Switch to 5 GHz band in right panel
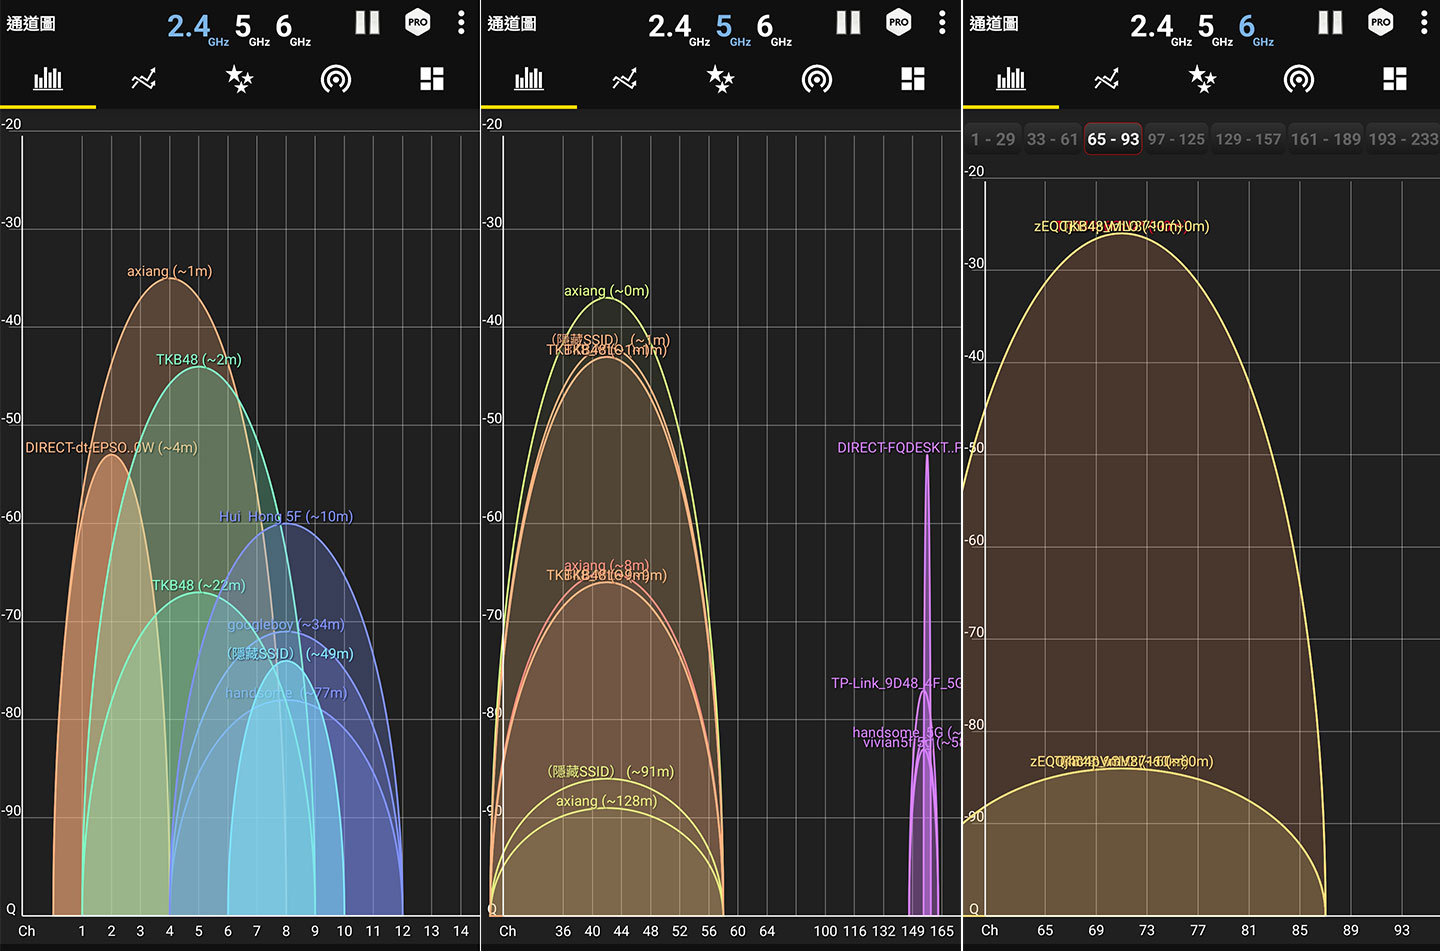 [1215, 28]
